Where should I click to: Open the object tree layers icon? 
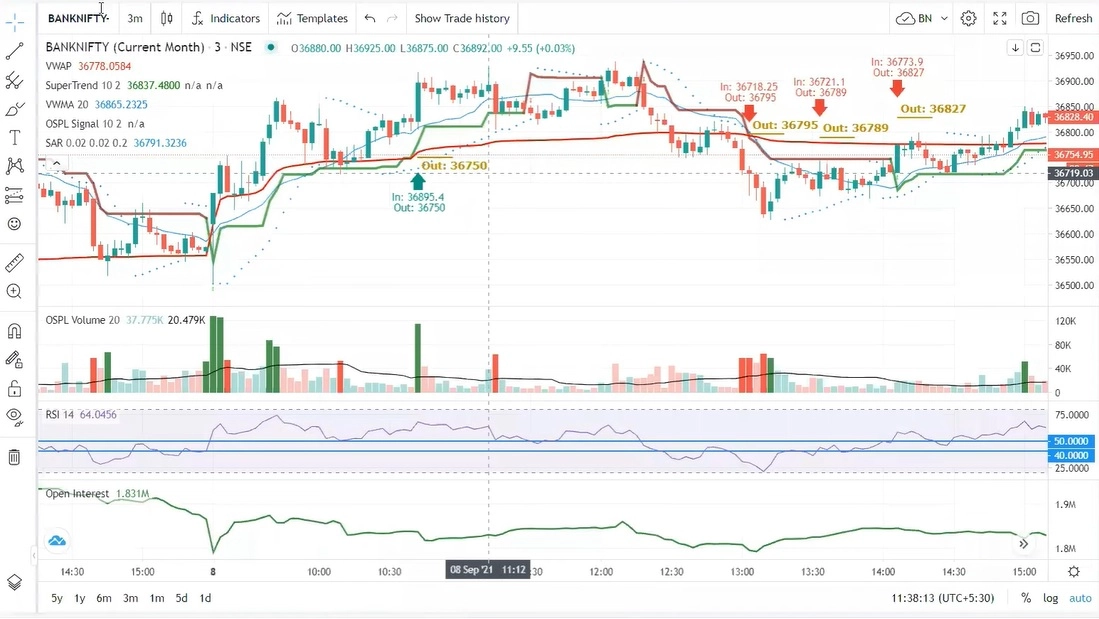coord(15,582)
